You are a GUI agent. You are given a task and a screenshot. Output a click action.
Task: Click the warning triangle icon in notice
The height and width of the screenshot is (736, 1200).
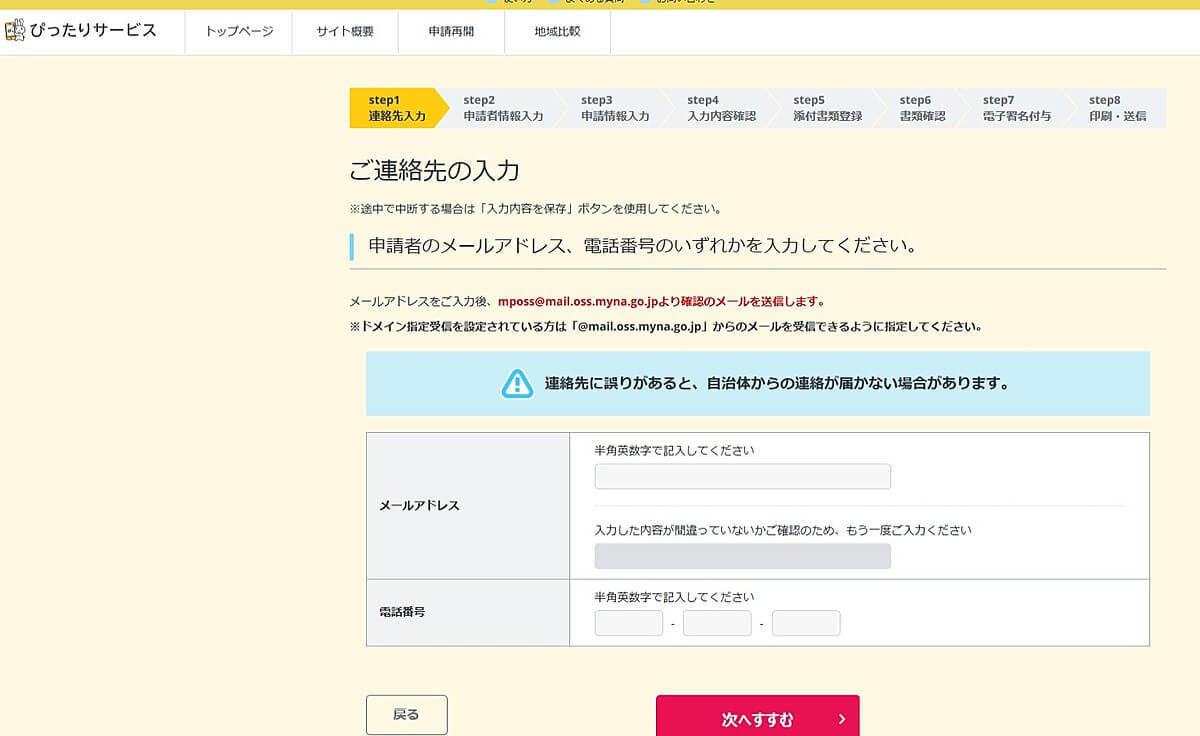point(517,384)
